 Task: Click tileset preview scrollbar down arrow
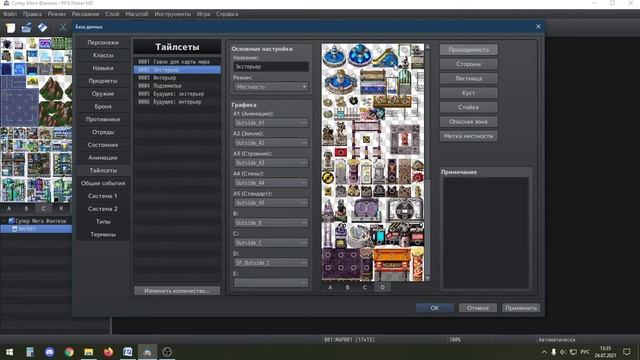tap(427, 278)
